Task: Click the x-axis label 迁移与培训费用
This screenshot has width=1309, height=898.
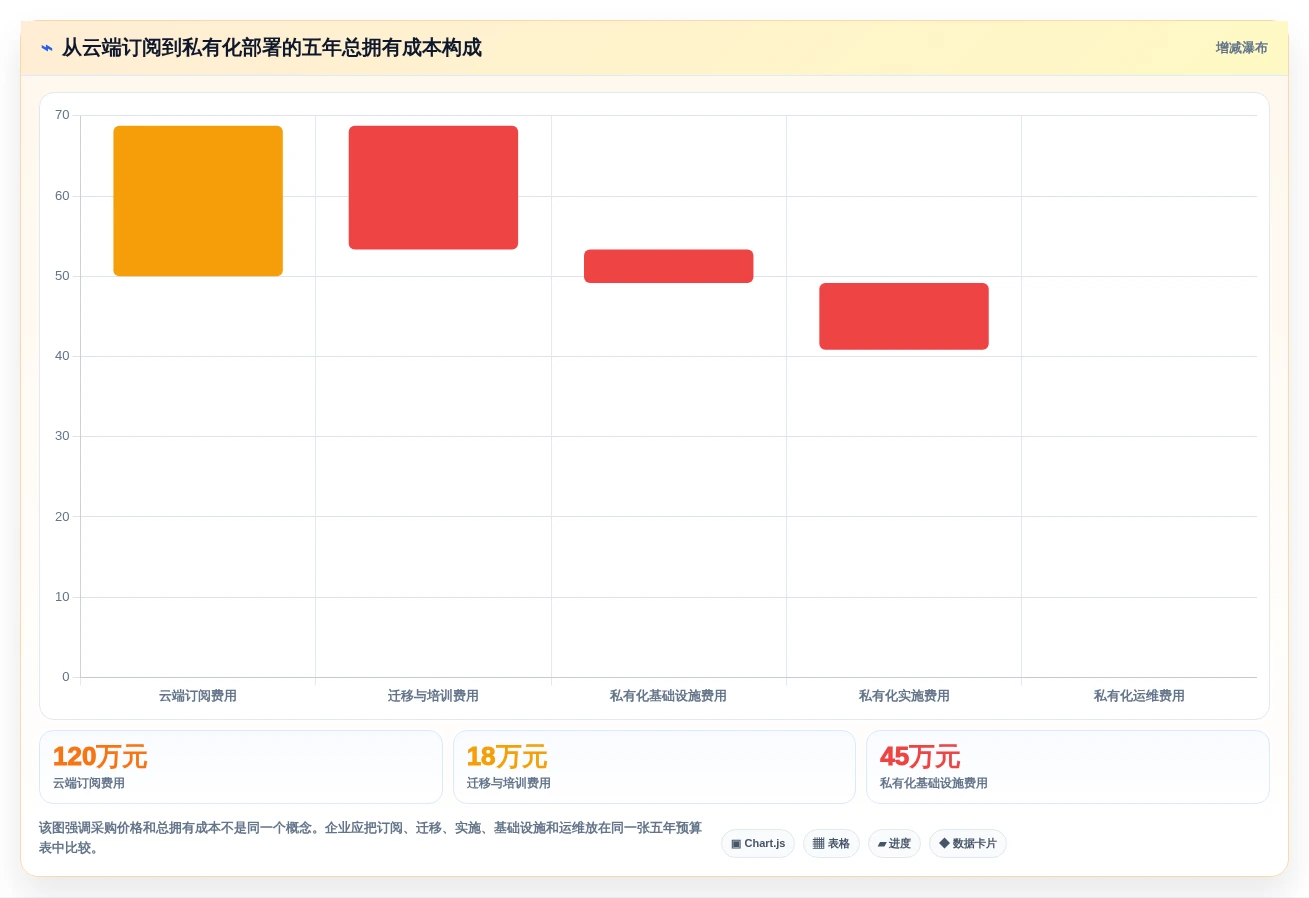Action: [433, 696]
